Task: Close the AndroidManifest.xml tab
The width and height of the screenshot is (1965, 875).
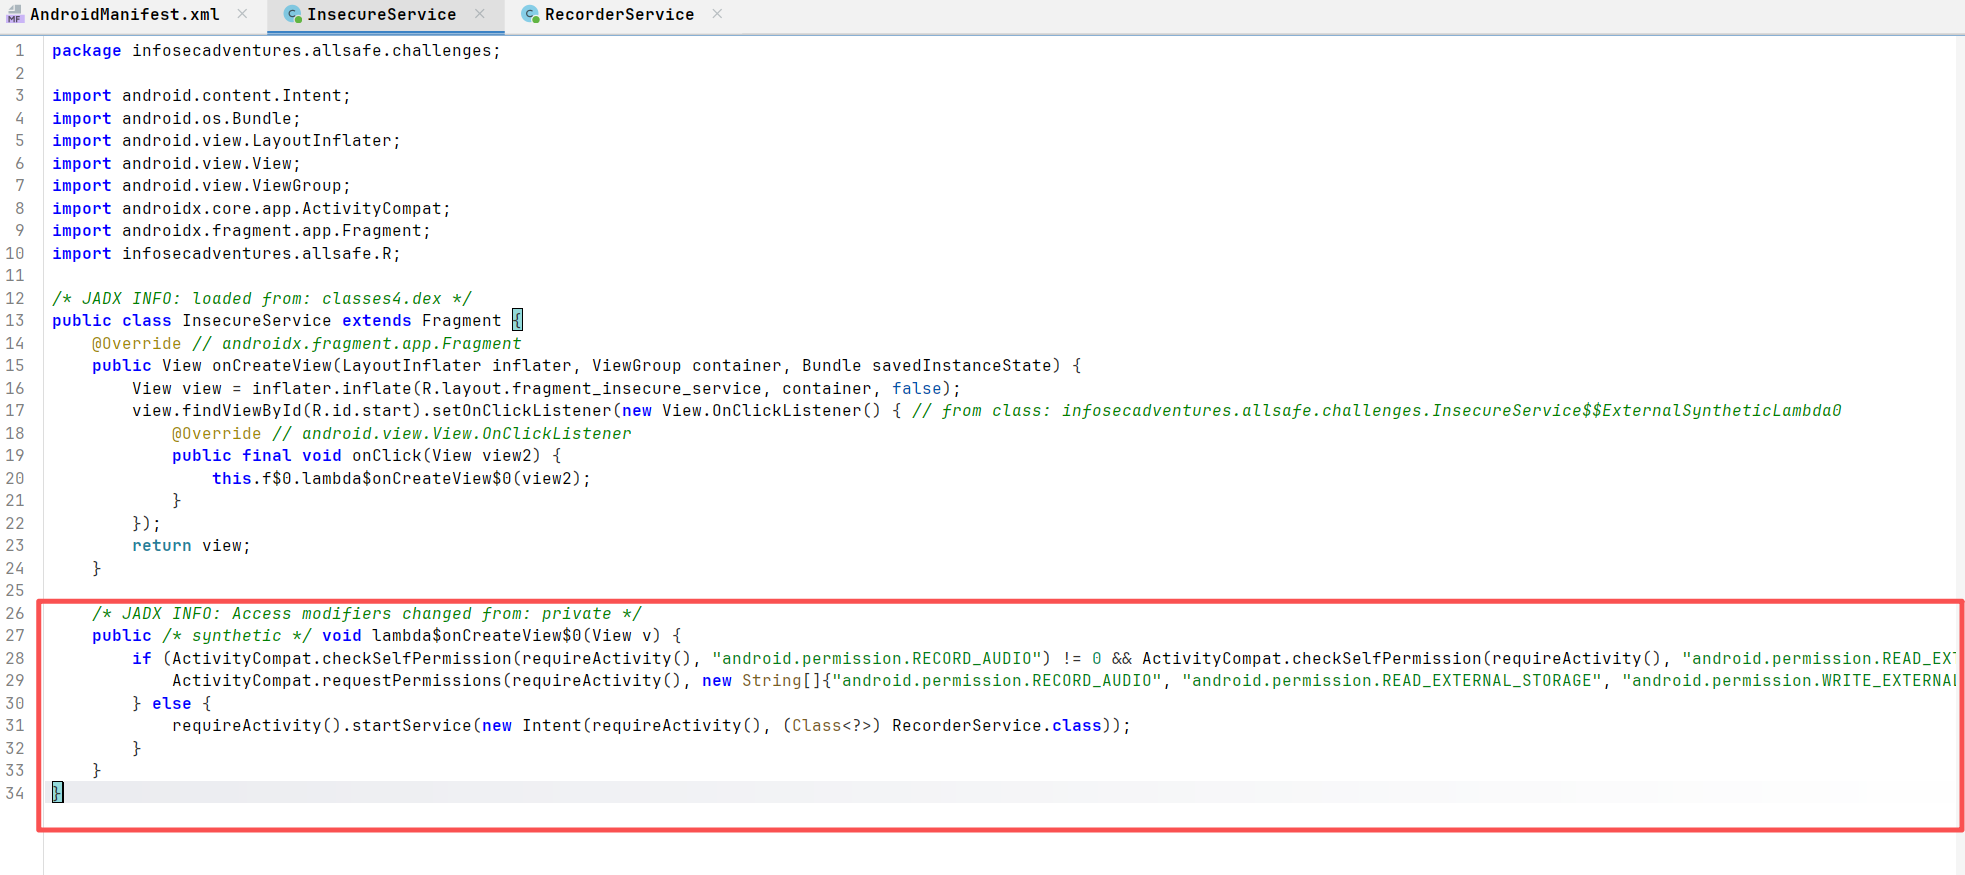Action: 242,14
